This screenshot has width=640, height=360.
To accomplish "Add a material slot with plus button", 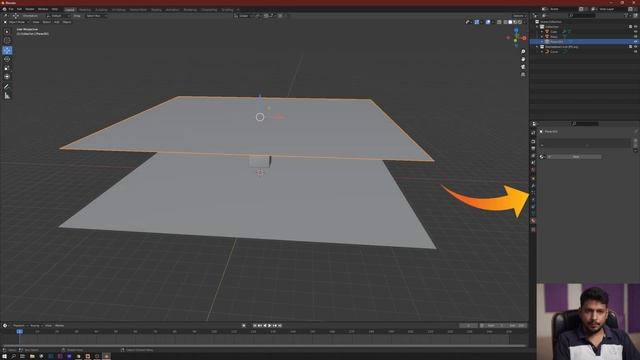I will (635, 140).
